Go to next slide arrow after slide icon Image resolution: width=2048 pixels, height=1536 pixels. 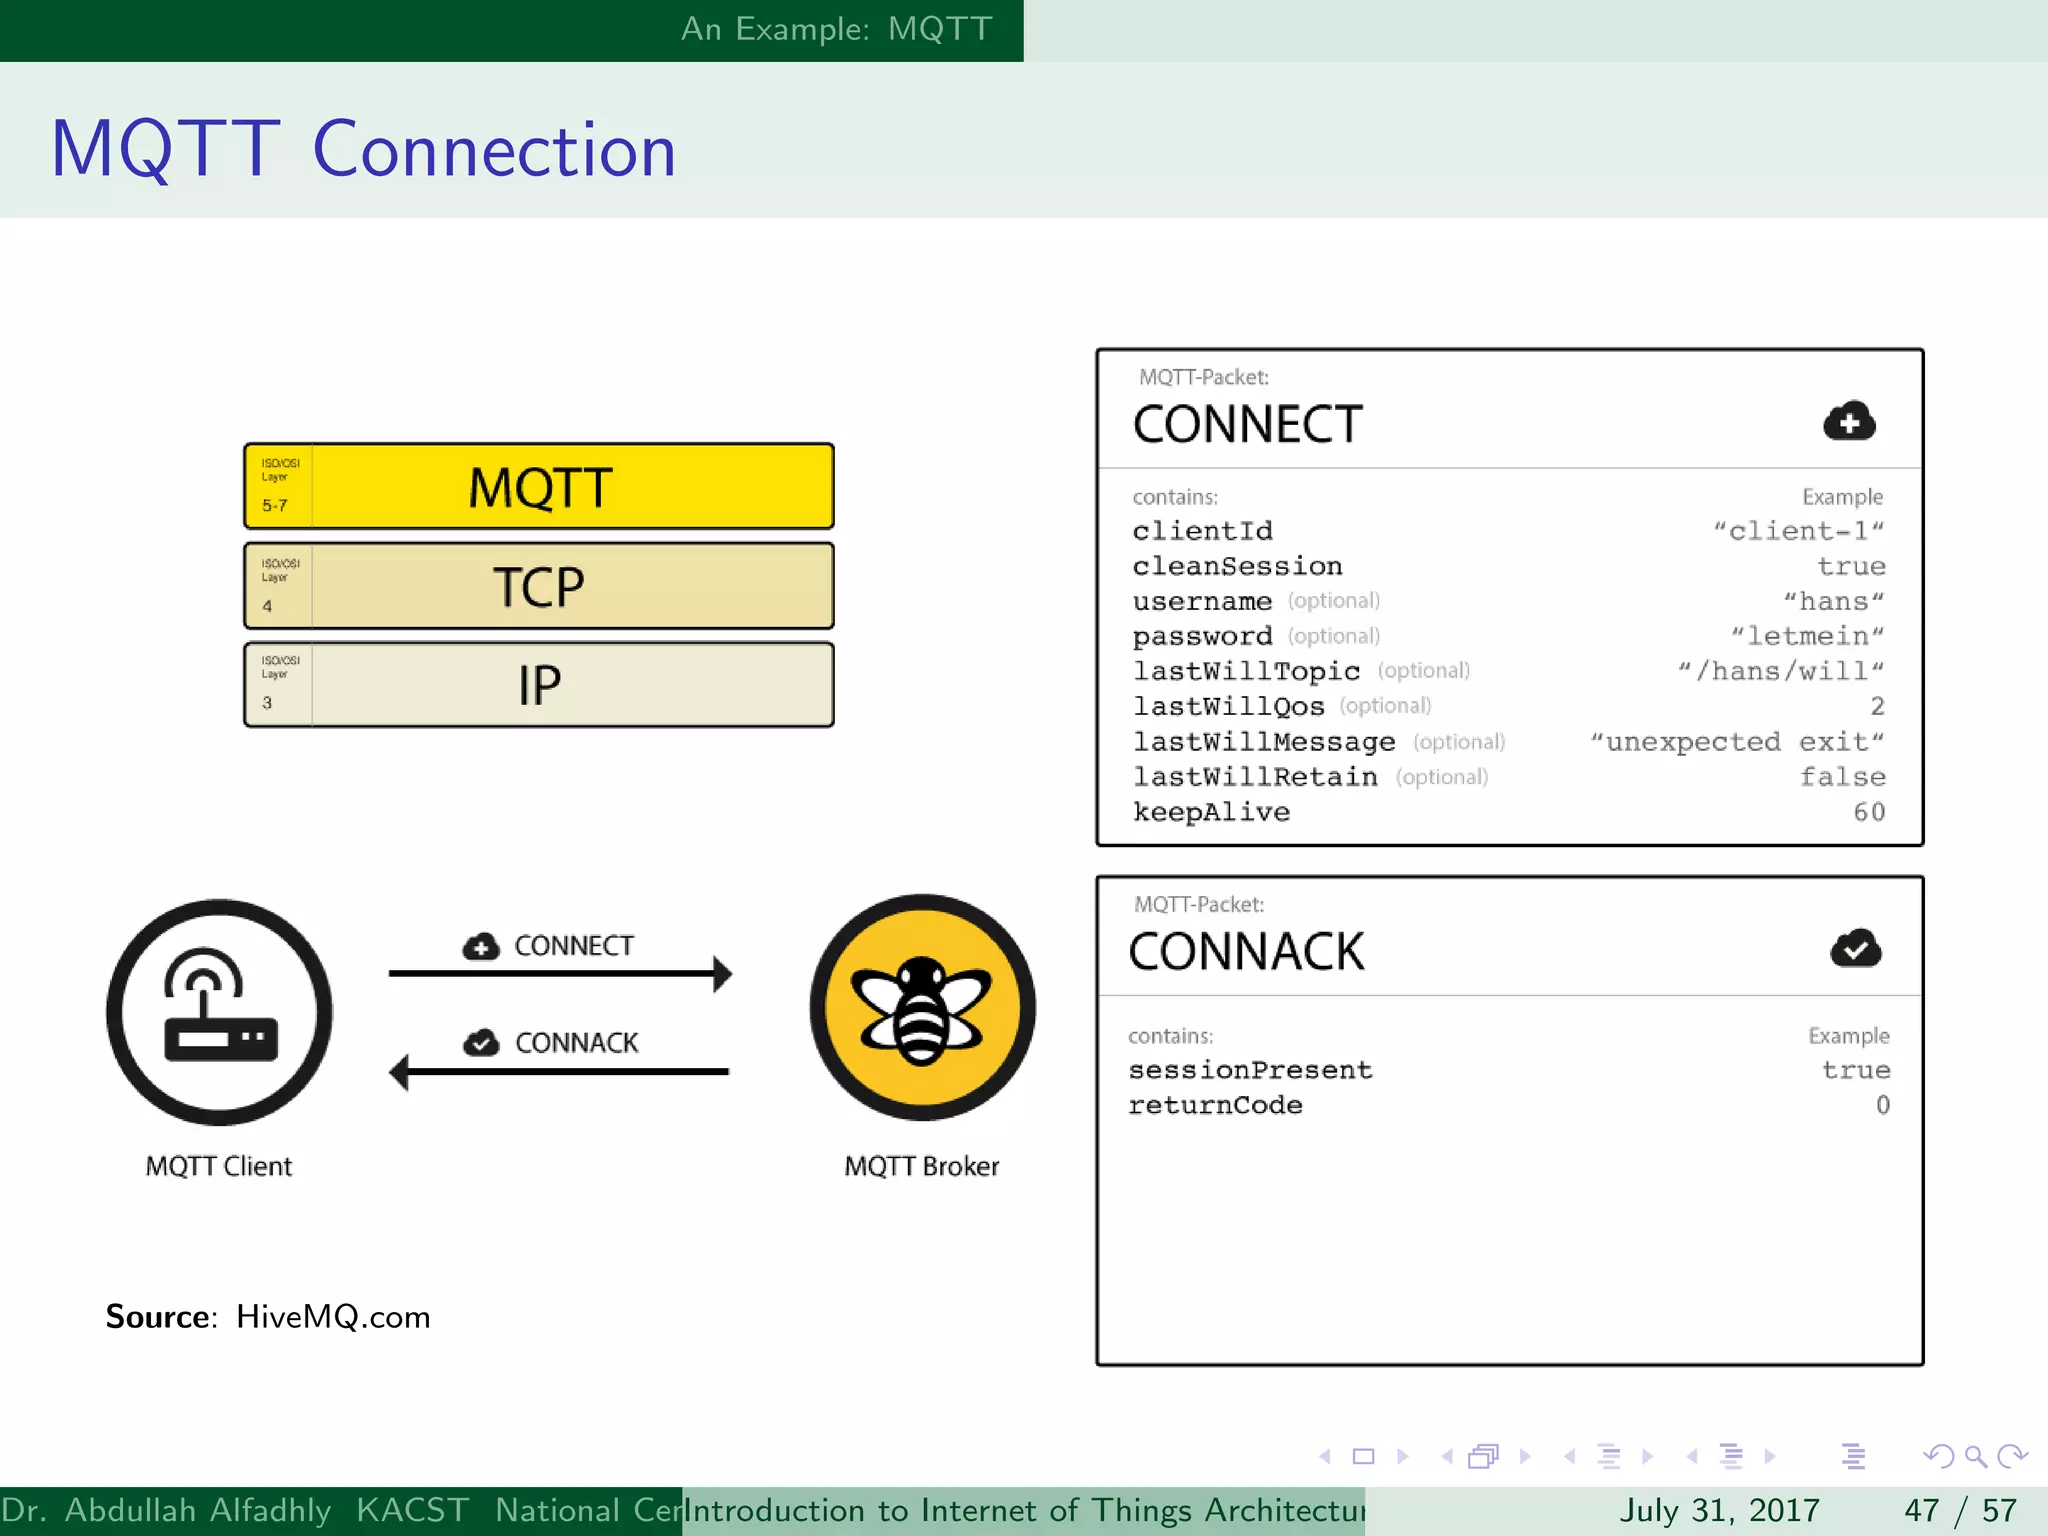(1402, 1456)
